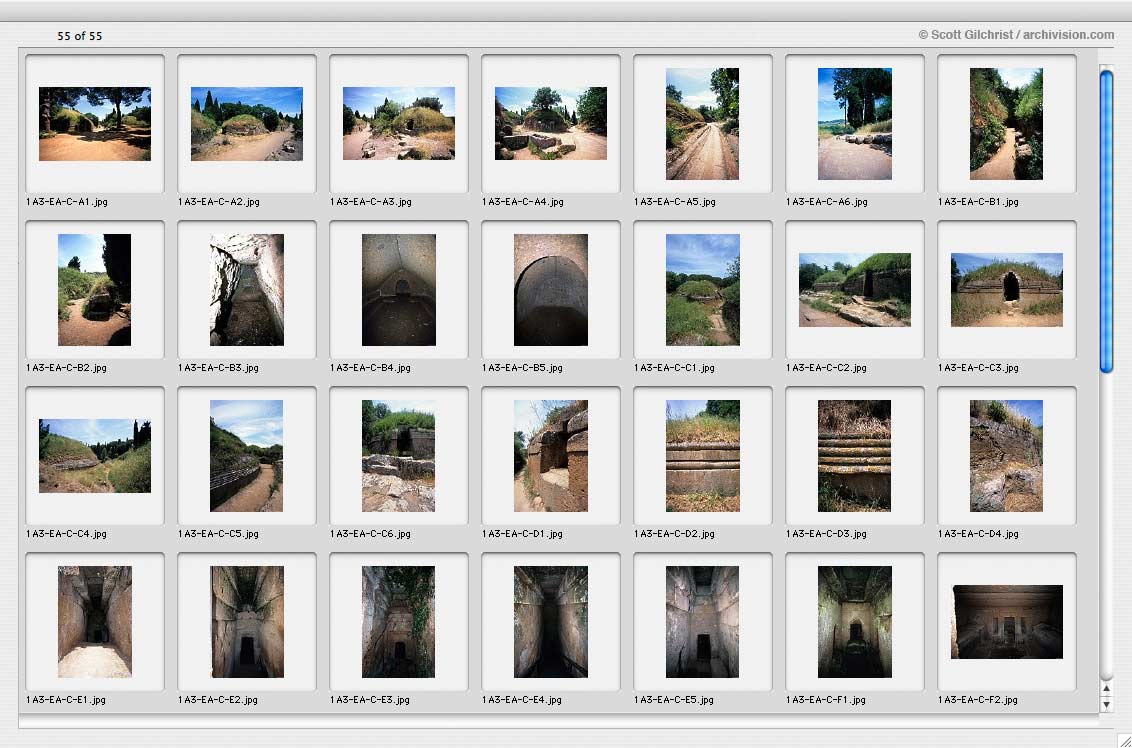This screenshot has width=1132, height=748.
Task: Click the file name text 1A3-EA-C-E4.jpg
Action: coord(522,700)
